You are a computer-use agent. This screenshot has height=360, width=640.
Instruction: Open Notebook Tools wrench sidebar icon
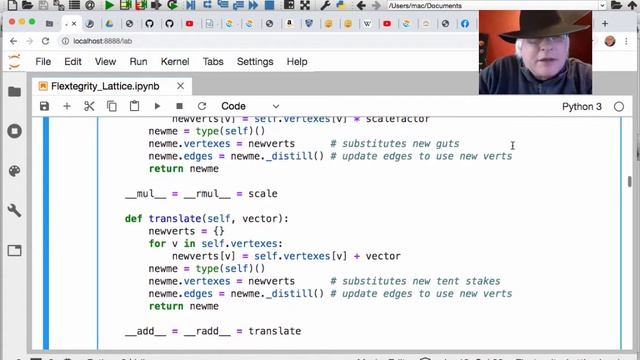15,211
